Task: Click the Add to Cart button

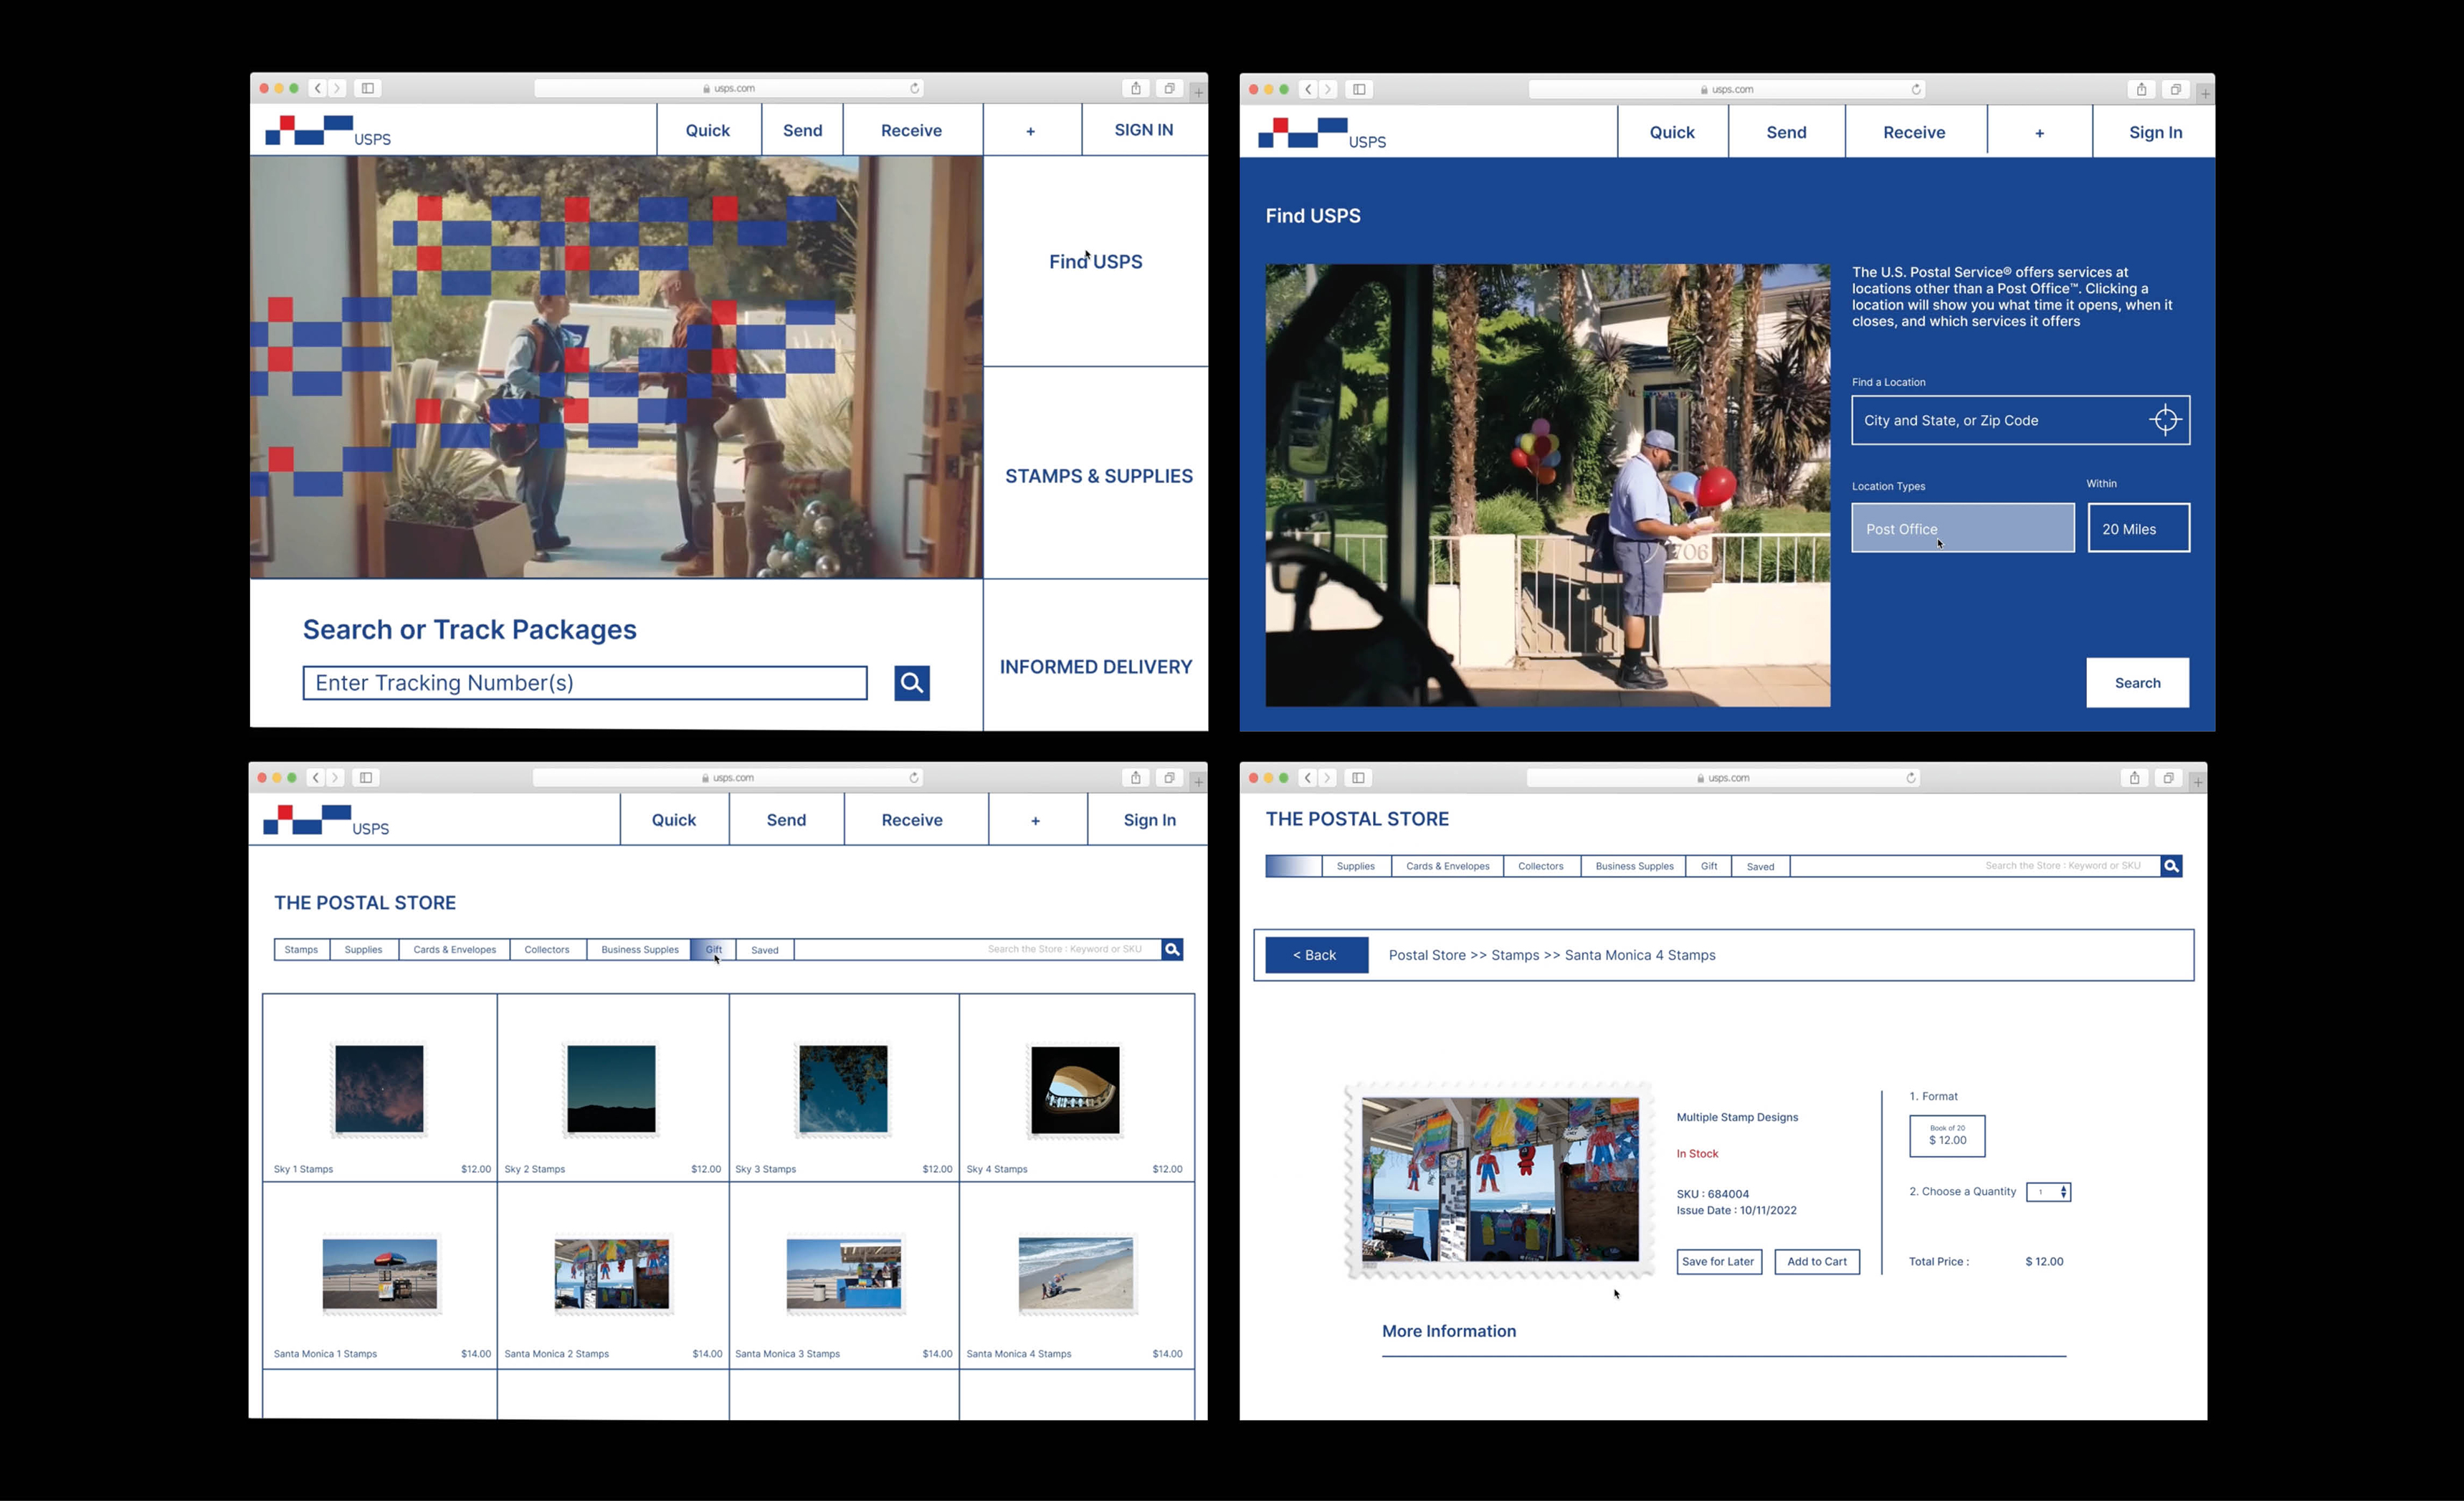Action: pyautogui.click(x=1816, y=1262)
